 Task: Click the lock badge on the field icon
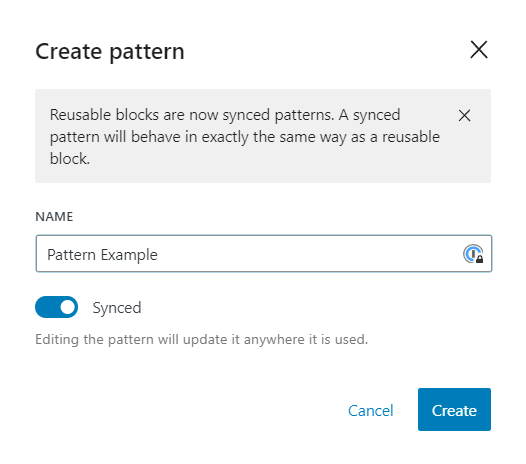point(479,259)
